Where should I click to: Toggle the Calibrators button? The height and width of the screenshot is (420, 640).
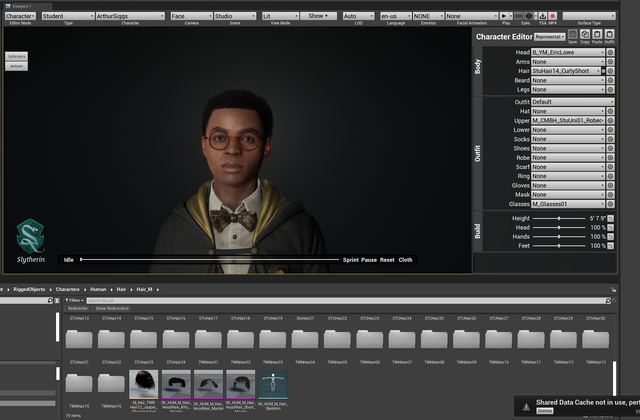pyautogui.click(x=16, y=56)
